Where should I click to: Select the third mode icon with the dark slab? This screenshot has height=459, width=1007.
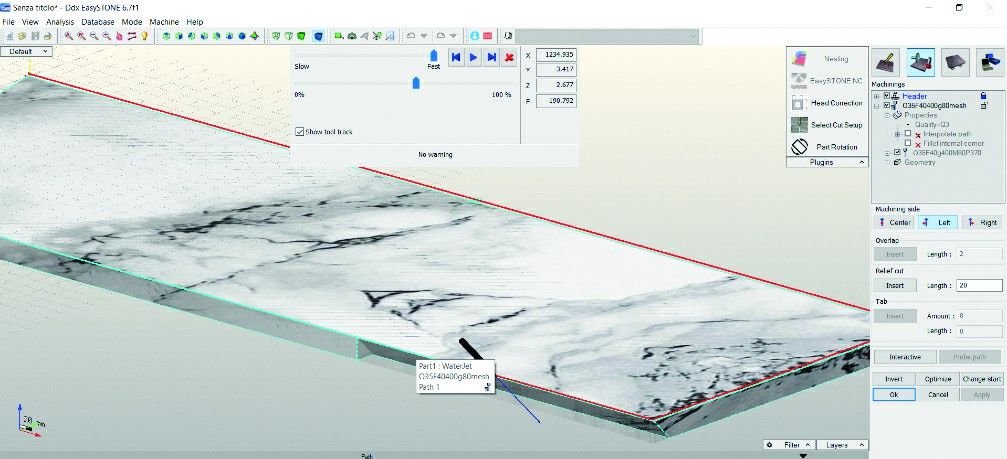tap(955, 62)
